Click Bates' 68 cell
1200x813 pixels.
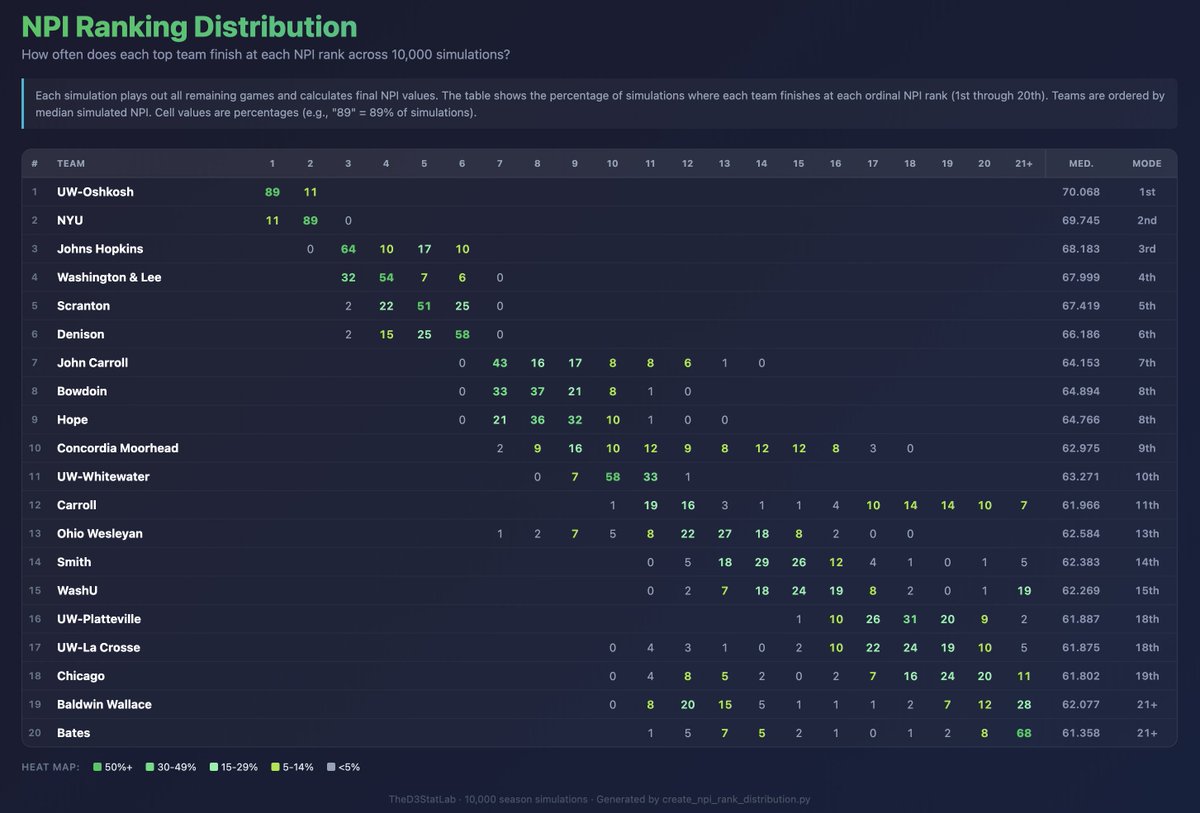1024,733
